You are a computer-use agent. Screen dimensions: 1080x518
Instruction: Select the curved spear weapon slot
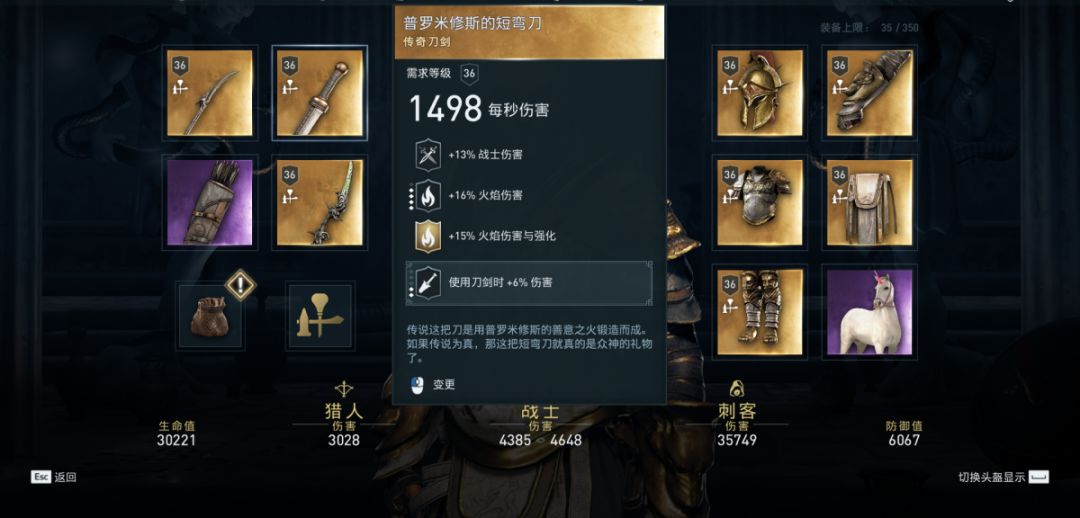210,93
